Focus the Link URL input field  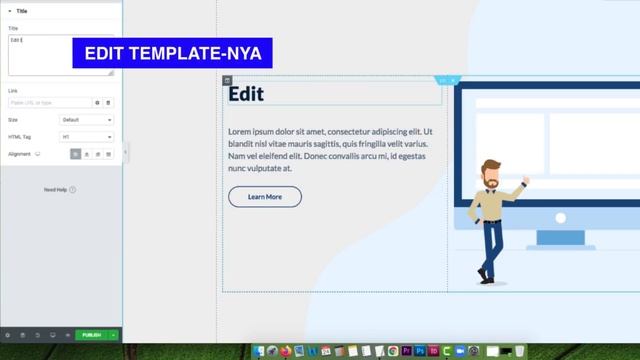click(x=50, y=103)
